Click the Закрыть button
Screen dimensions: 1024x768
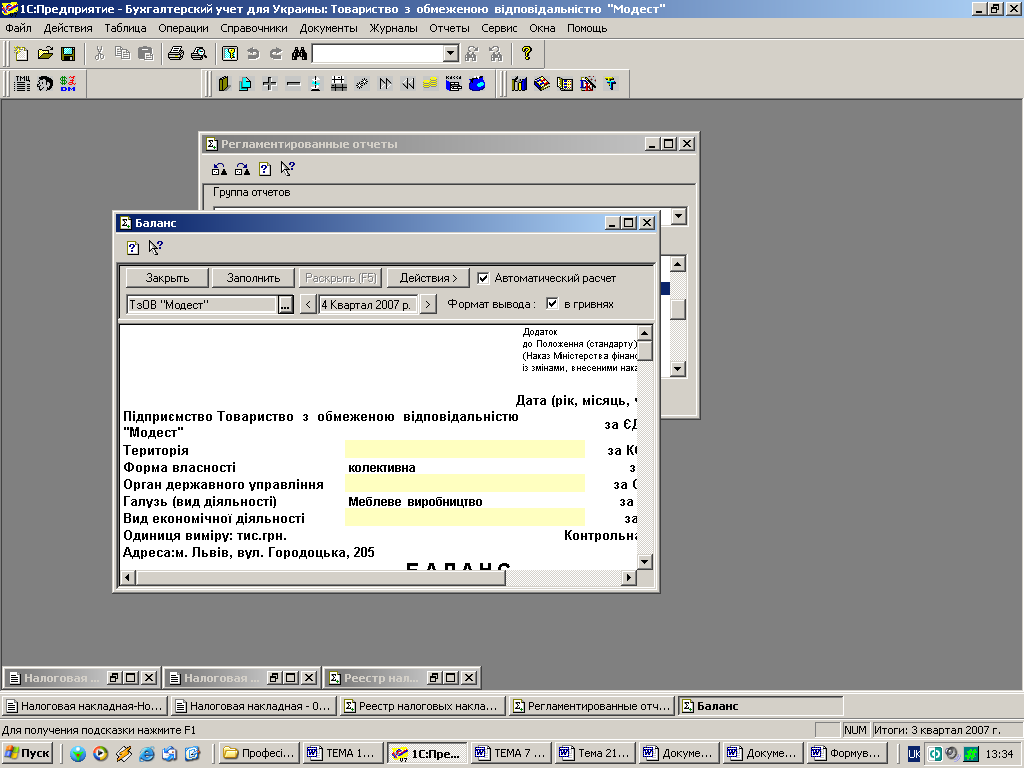point(167,278)
